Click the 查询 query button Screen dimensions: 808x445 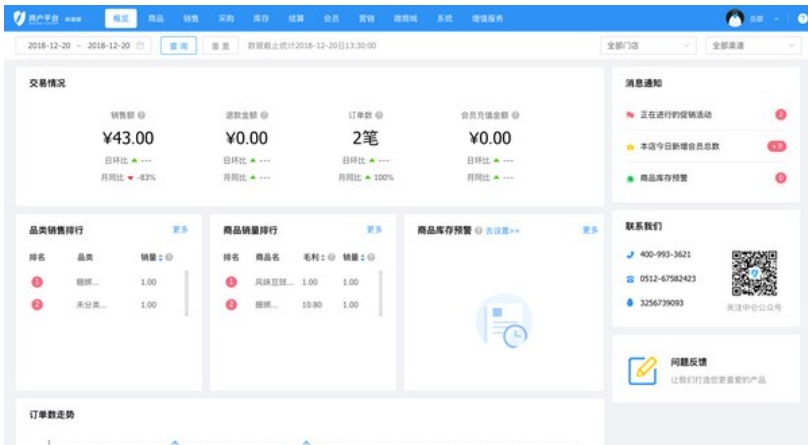[x=178, y=45]
